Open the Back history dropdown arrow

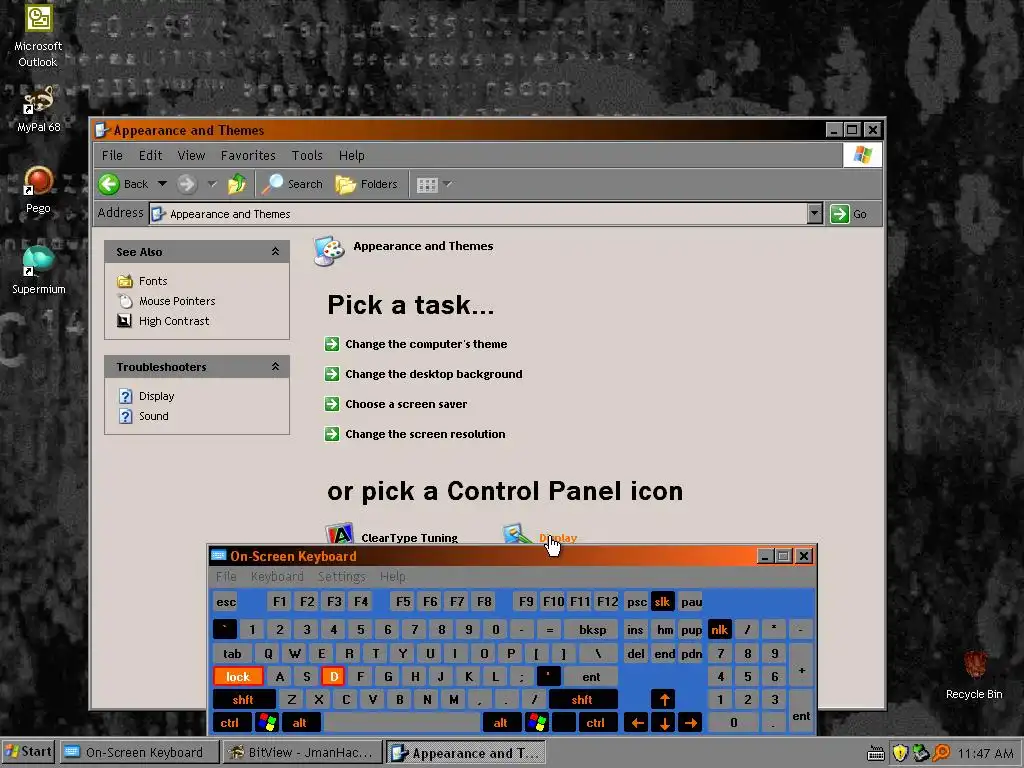coord(162,184)
